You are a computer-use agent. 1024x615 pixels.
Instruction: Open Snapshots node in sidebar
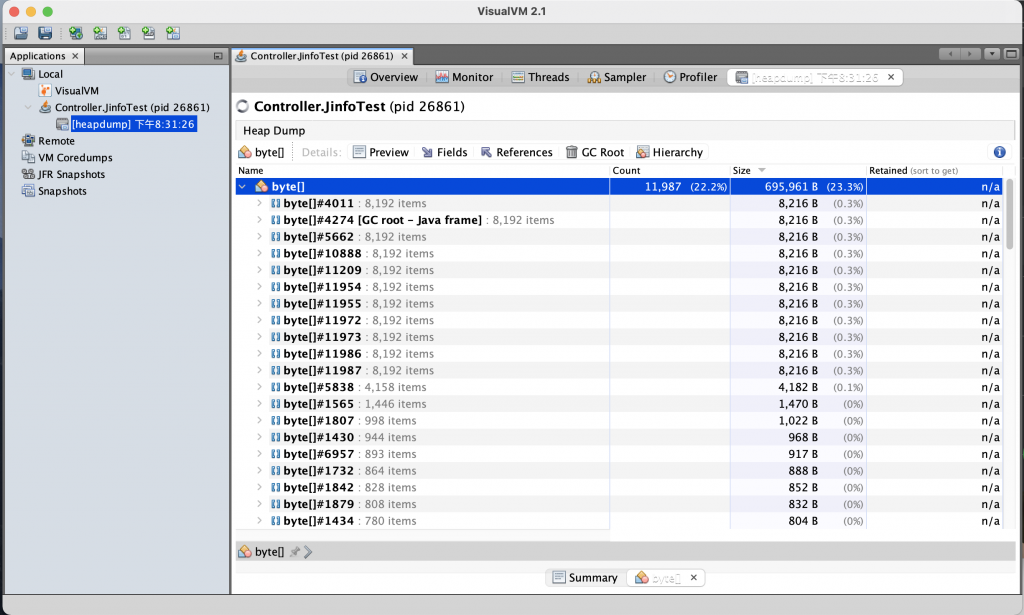tap(62, 191)
